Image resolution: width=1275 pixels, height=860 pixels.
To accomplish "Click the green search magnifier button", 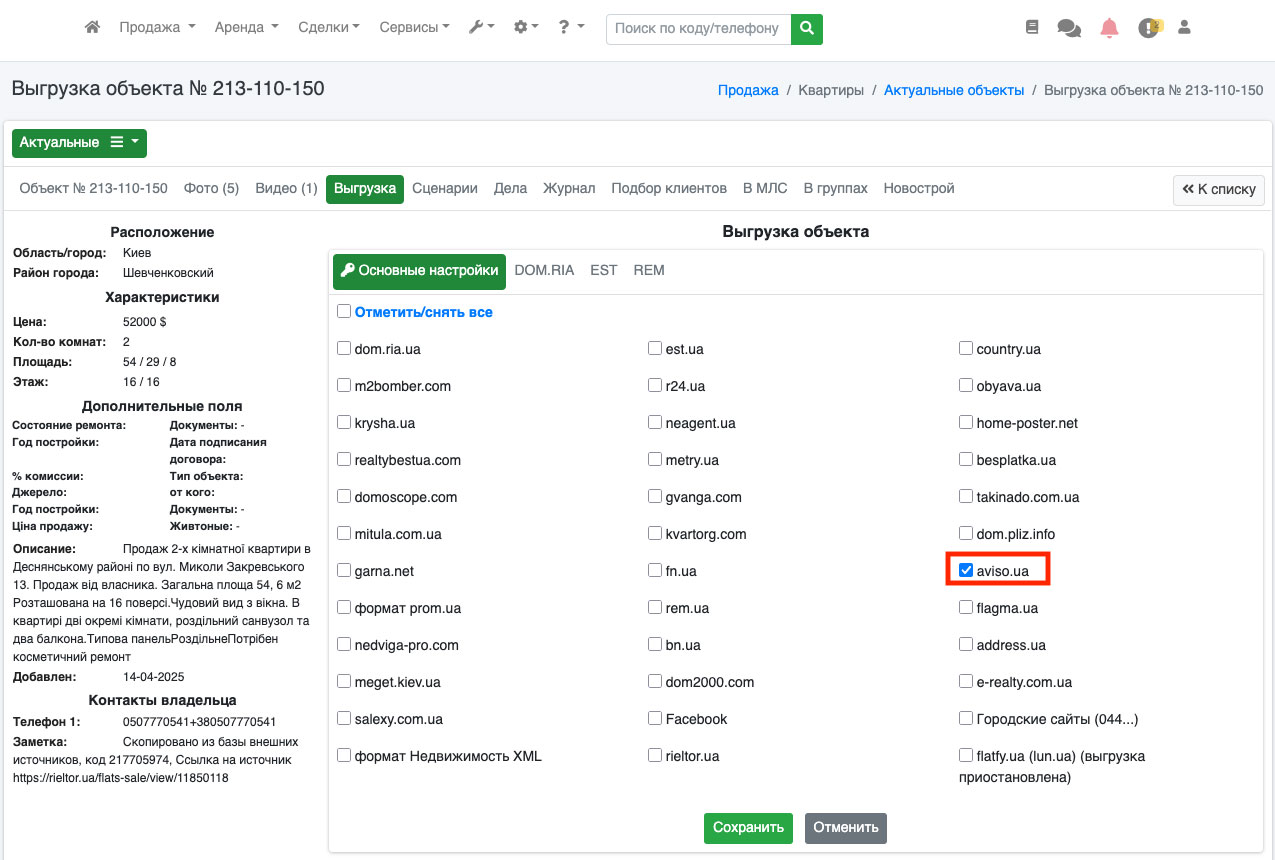I will 806,29.
